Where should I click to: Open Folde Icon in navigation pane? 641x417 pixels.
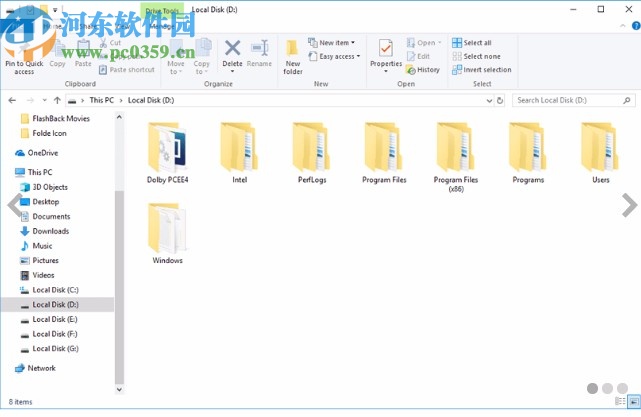(43, 133)
